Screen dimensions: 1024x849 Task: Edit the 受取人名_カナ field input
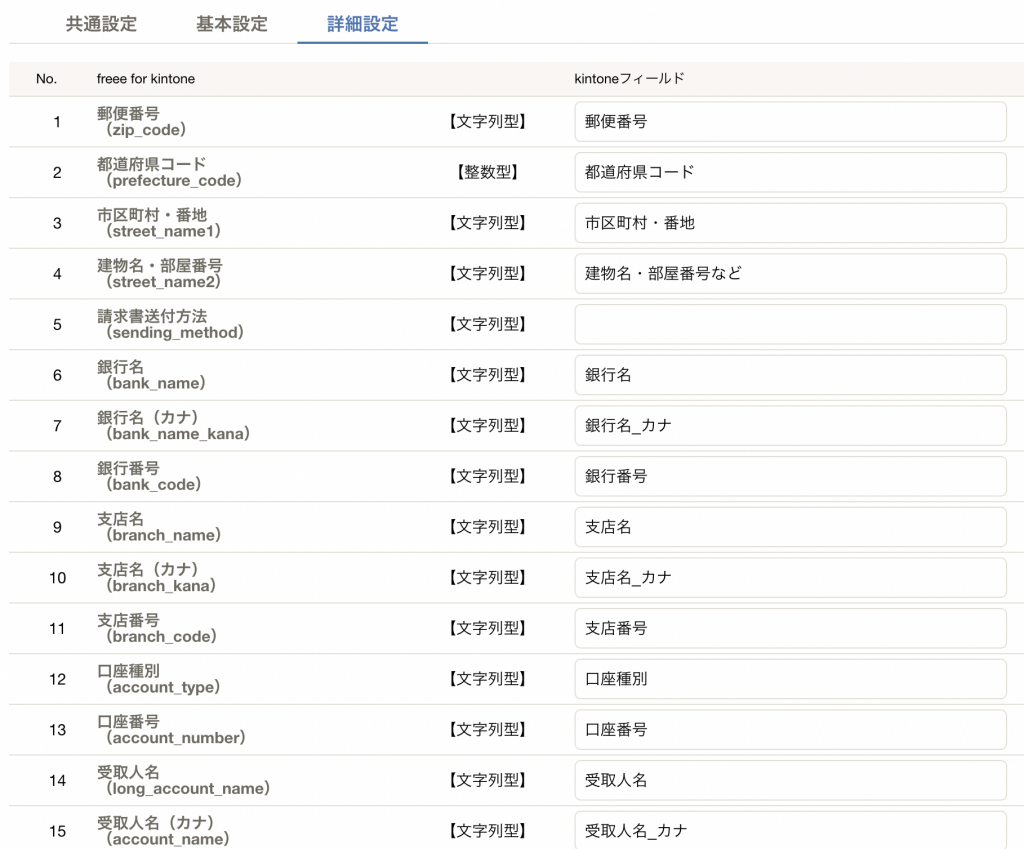click(790, 831)
